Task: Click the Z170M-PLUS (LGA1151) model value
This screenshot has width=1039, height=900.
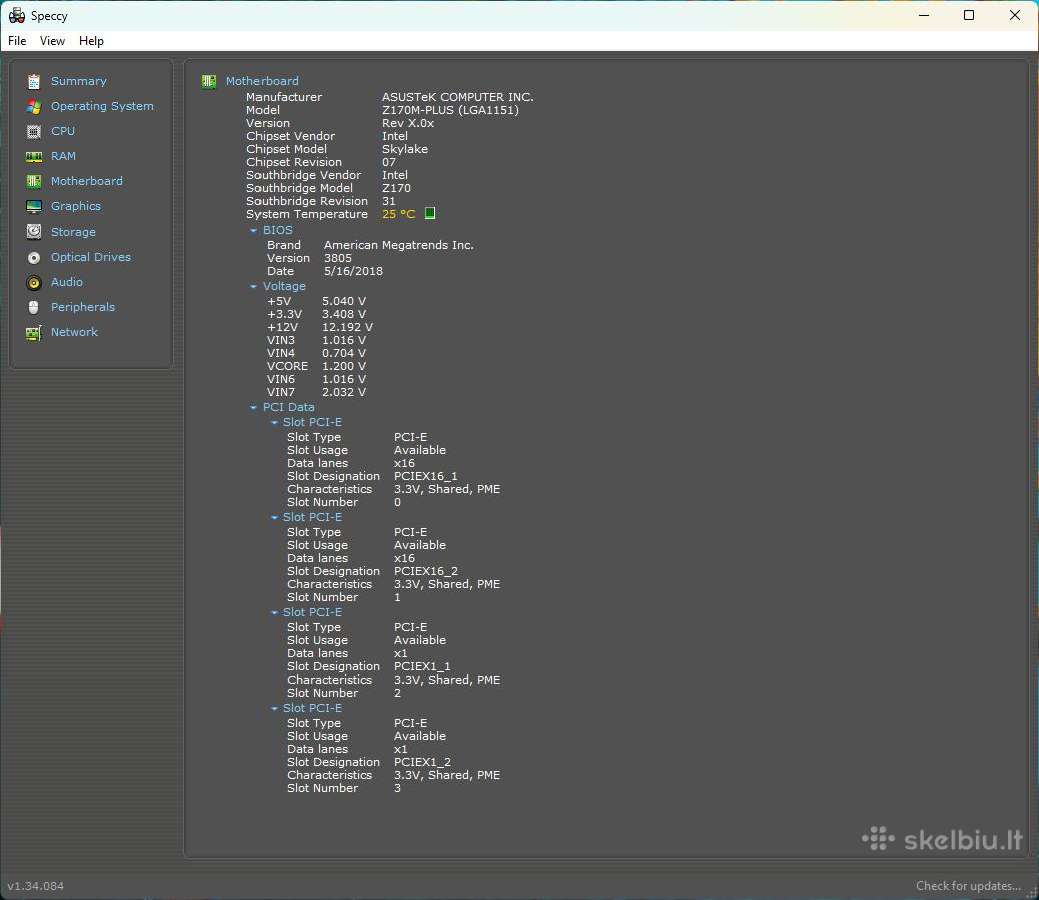Action: point(450,110)
